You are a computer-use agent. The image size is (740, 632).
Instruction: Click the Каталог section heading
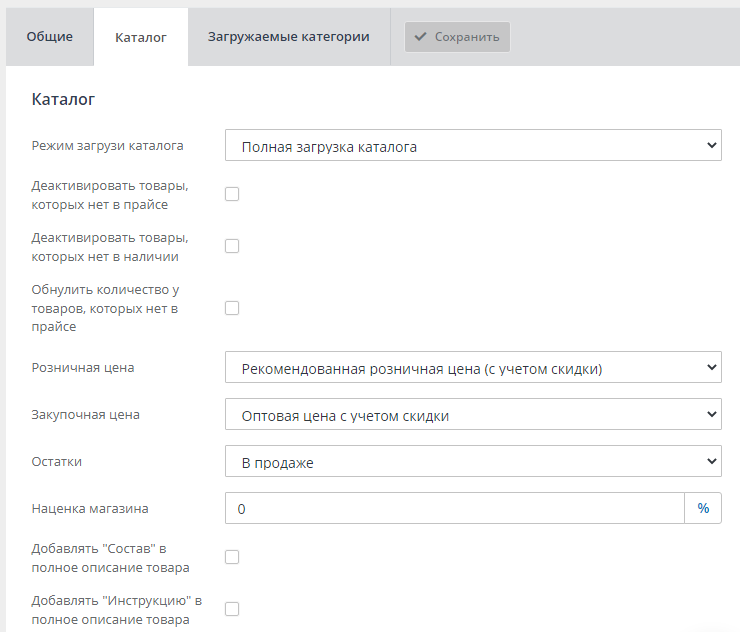pyautogui.click(x=63, y=100)
